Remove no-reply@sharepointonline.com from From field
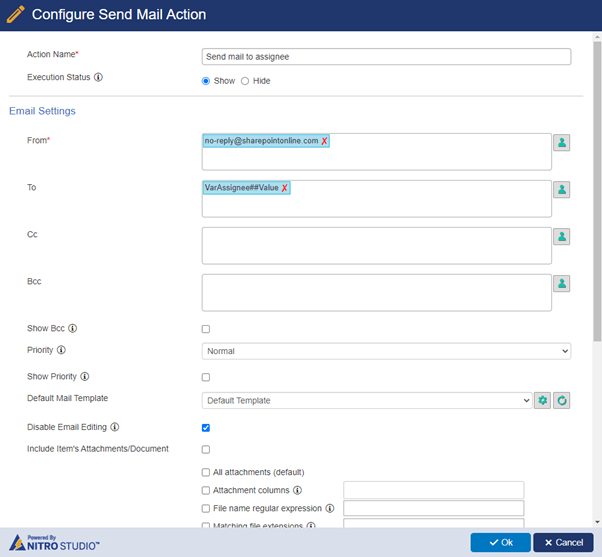This screenshot has width=602, height=557. pos(324,141)
